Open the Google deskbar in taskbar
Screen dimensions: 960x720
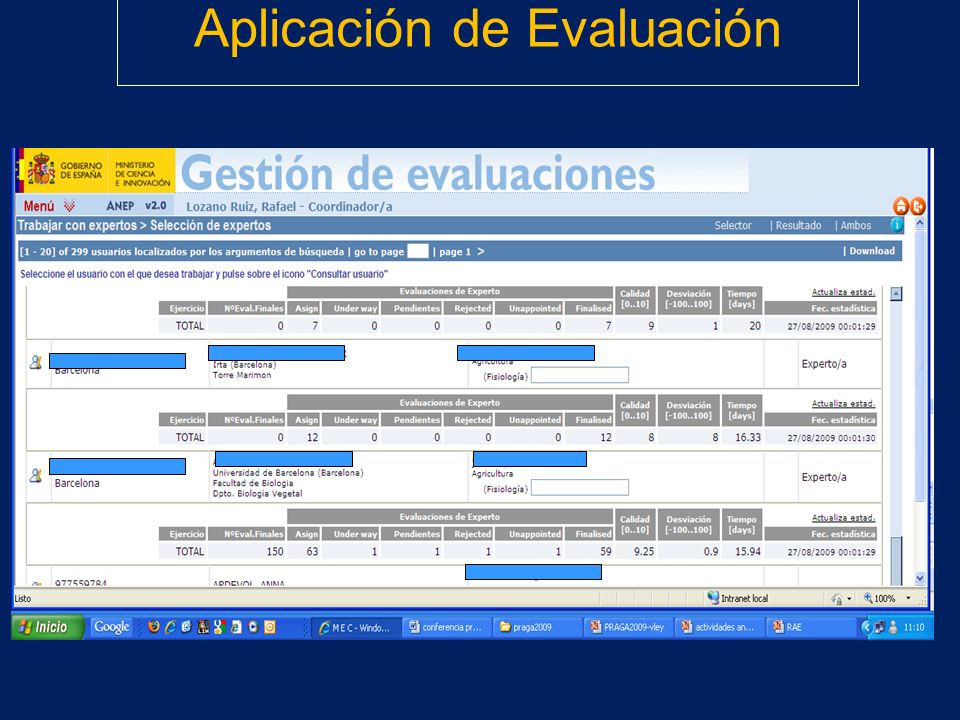tap(111, 627)
